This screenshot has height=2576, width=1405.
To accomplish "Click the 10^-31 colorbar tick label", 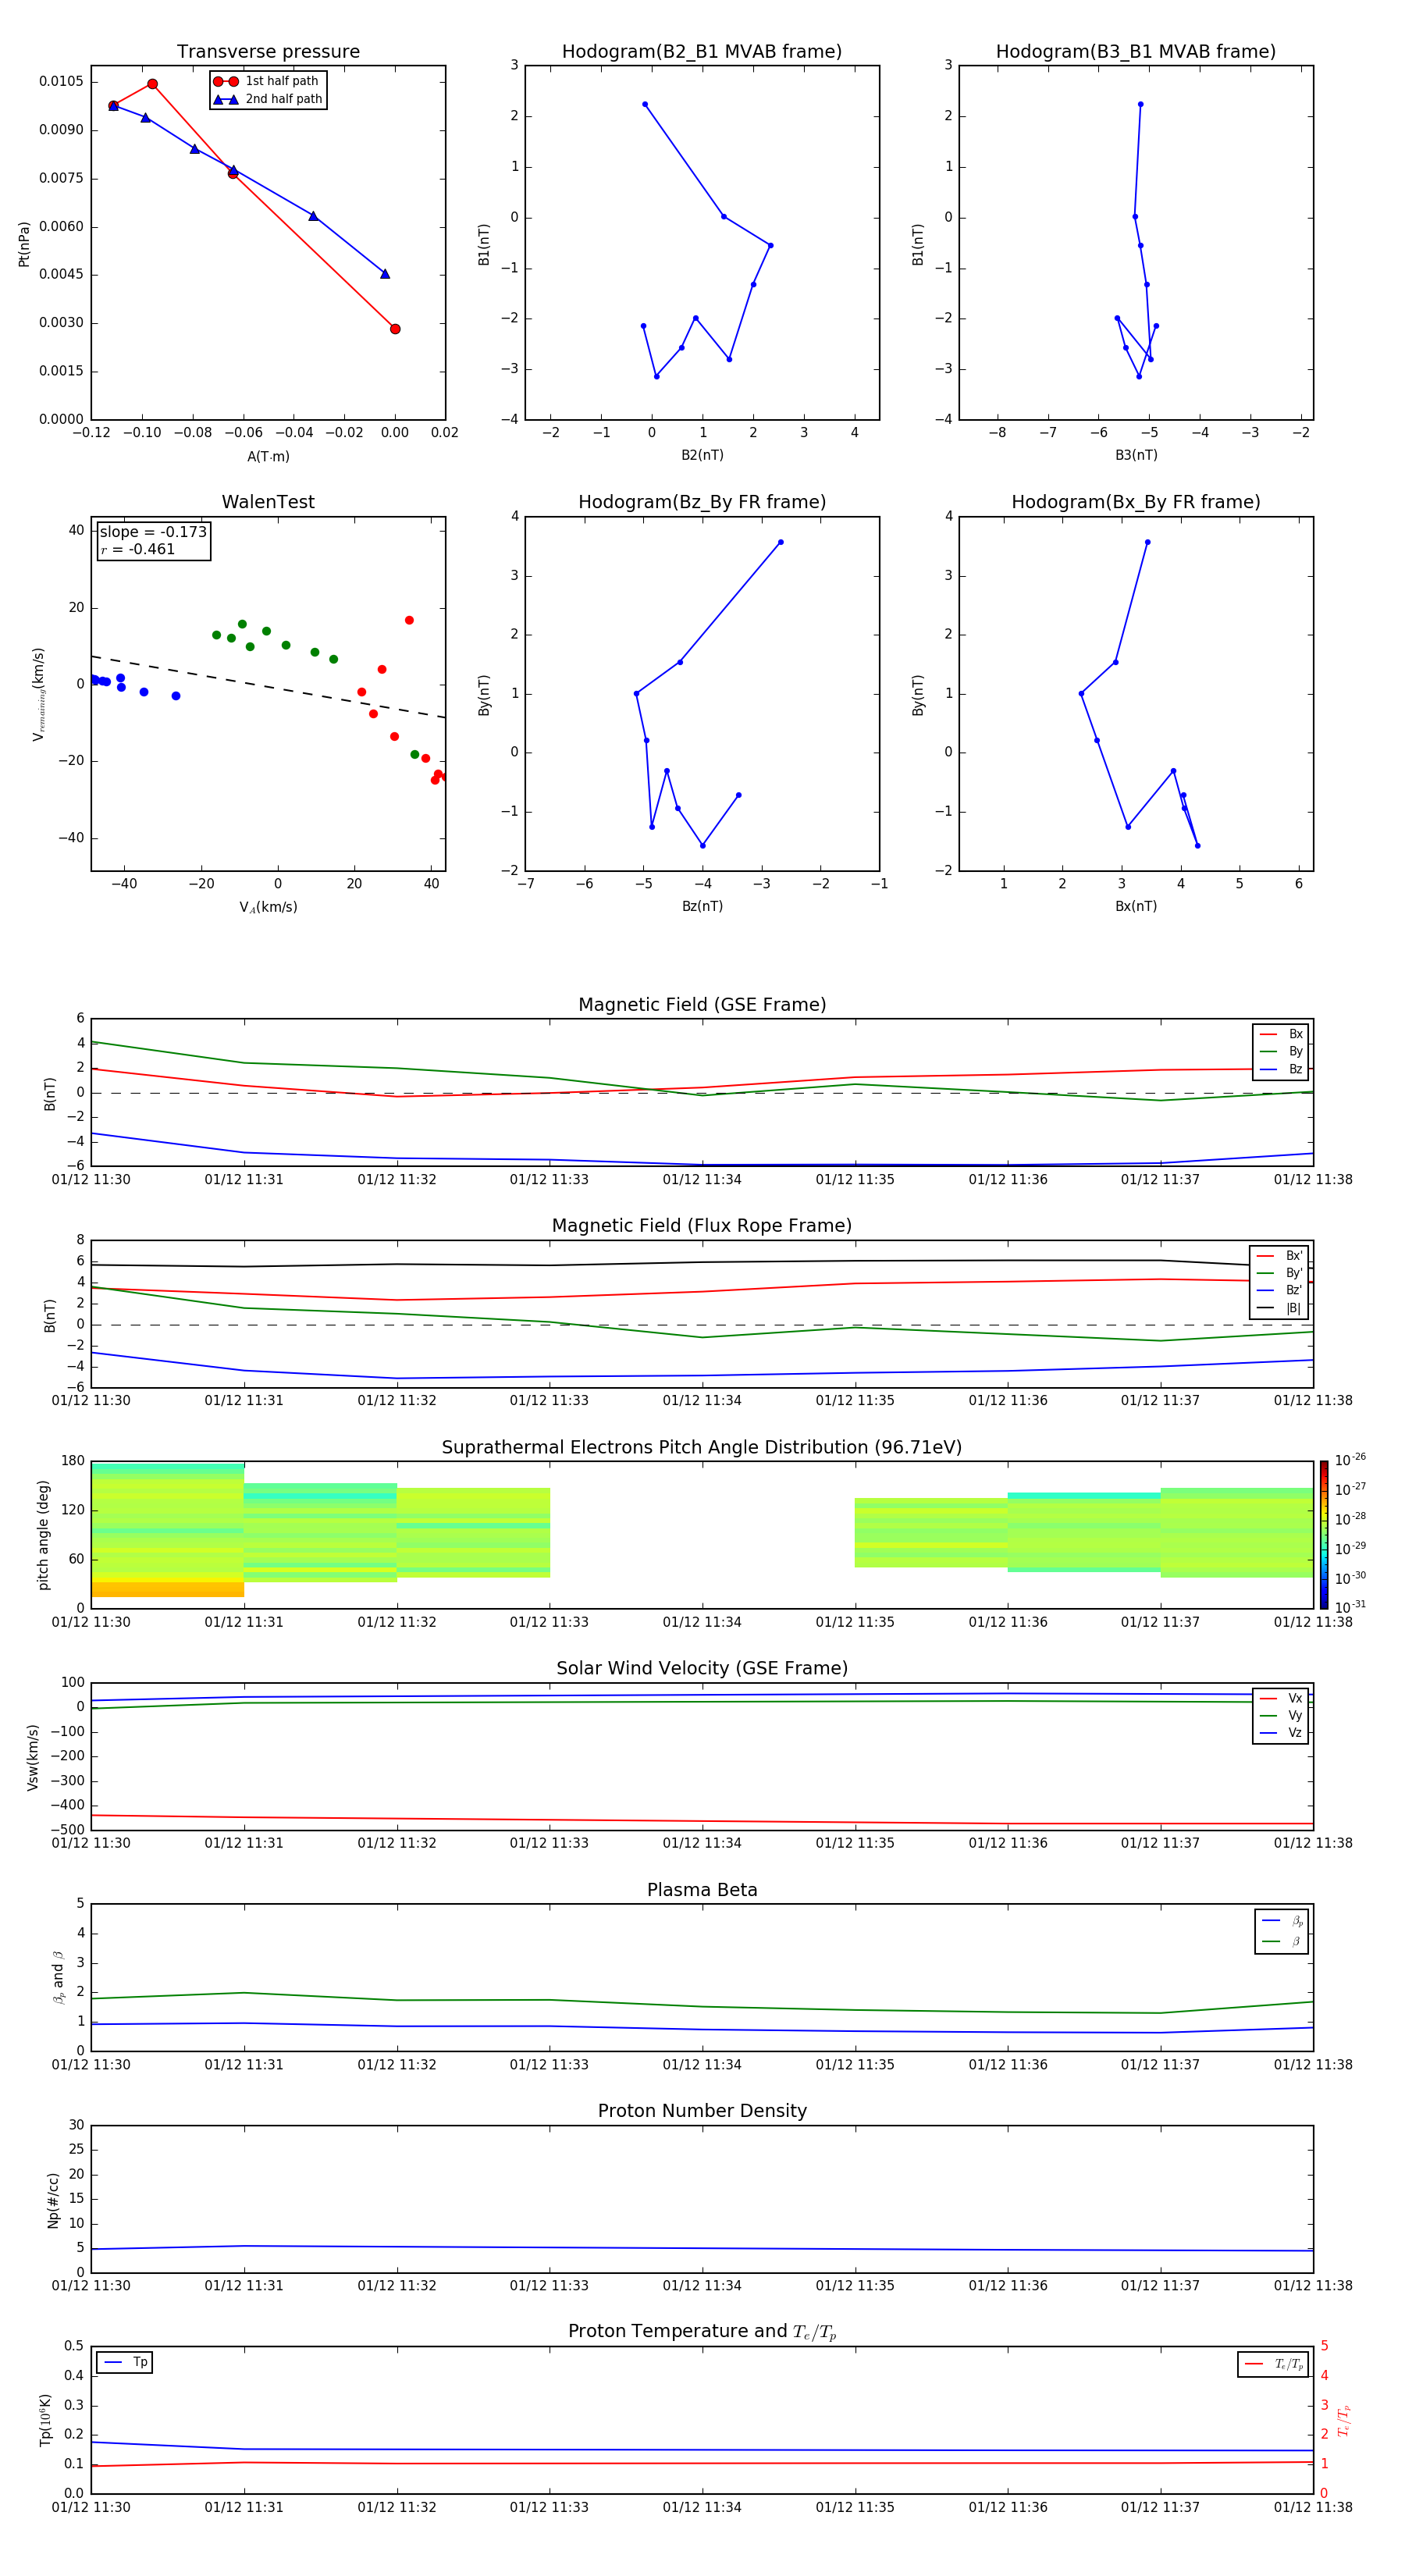I will [1350, 1607].
